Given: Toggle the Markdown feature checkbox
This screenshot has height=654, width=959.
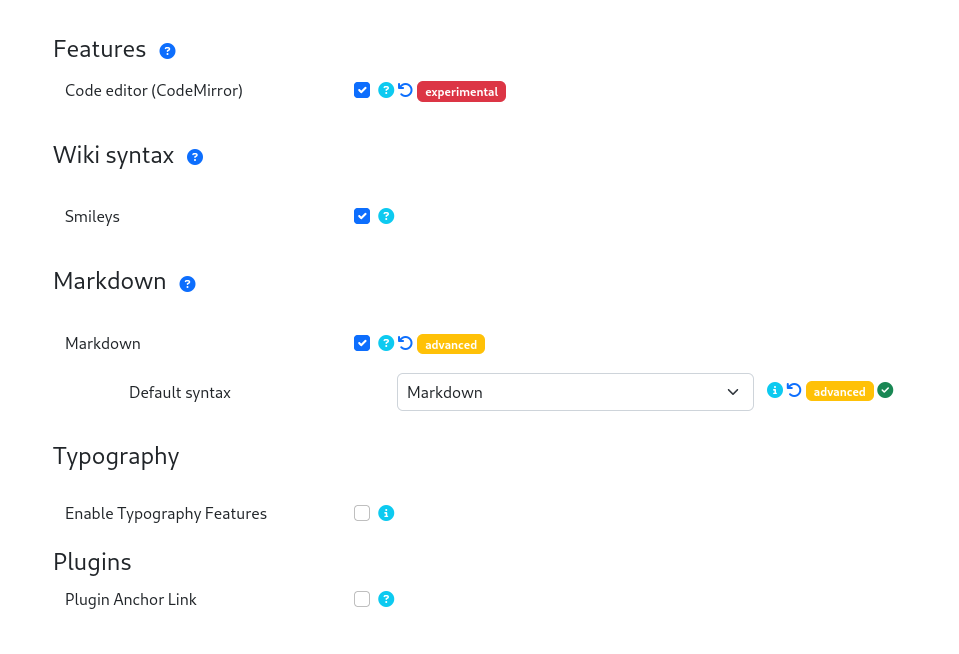Looking at the screenshot, I should pos(362,343).
